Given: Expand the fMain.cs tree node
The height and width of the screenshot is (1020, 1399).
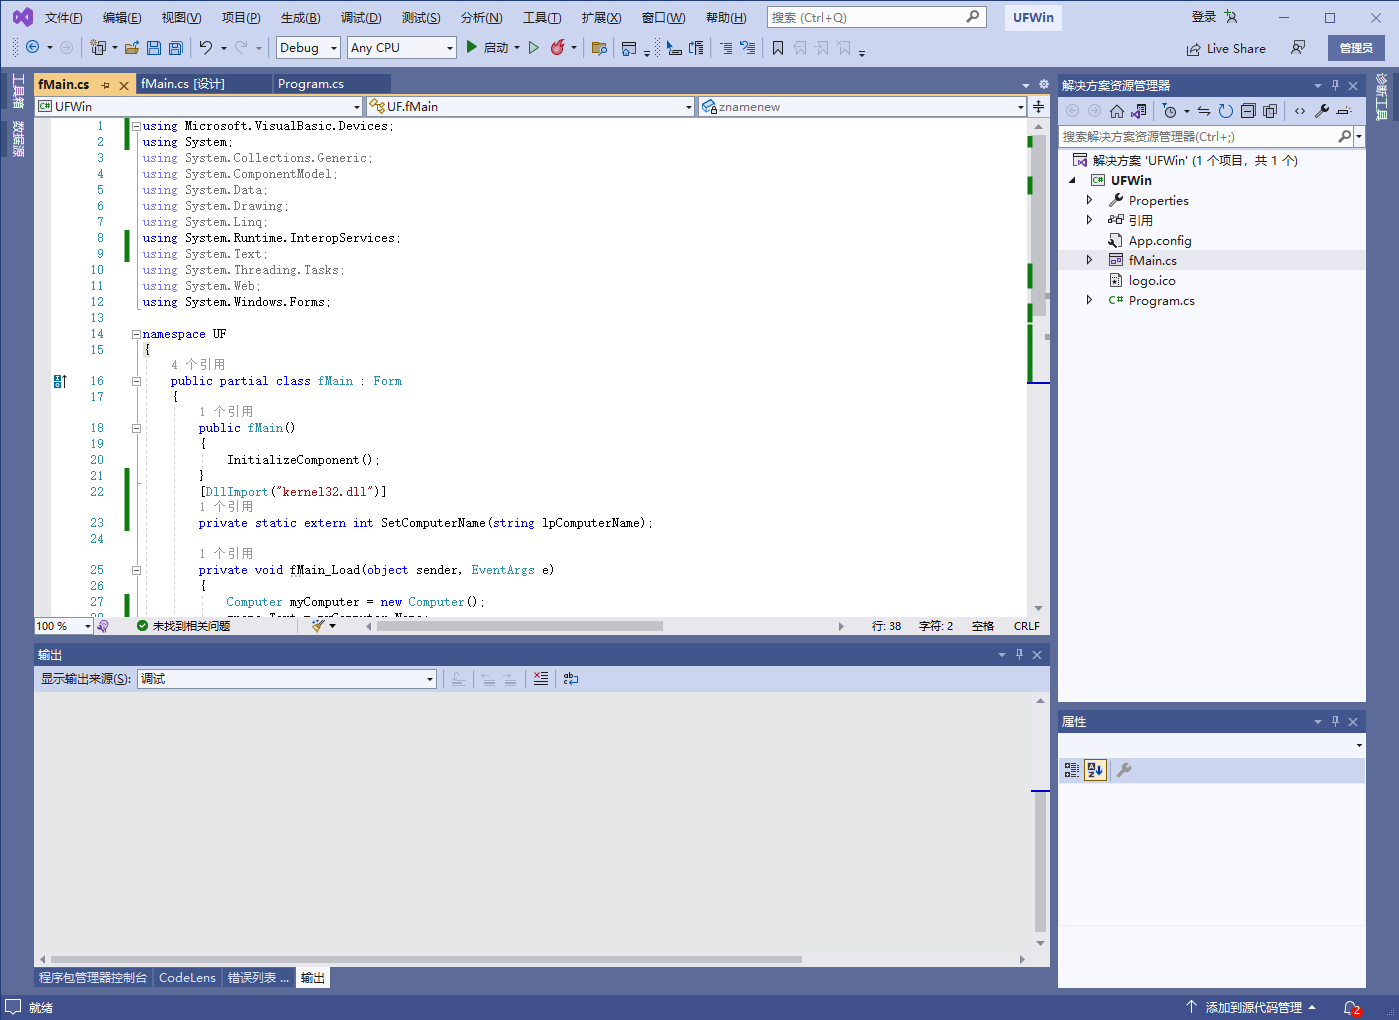Looking at the screenshot, I should [1089, 260].
